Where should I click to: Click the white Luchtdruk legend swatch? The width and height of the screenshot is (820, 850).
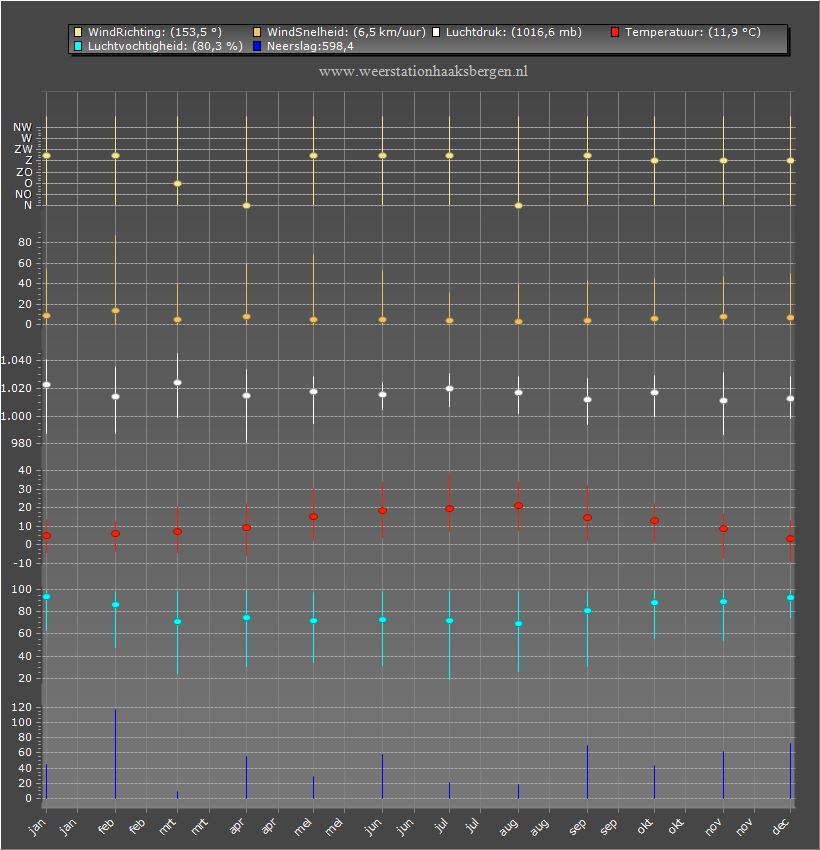(x=436, y=33)
